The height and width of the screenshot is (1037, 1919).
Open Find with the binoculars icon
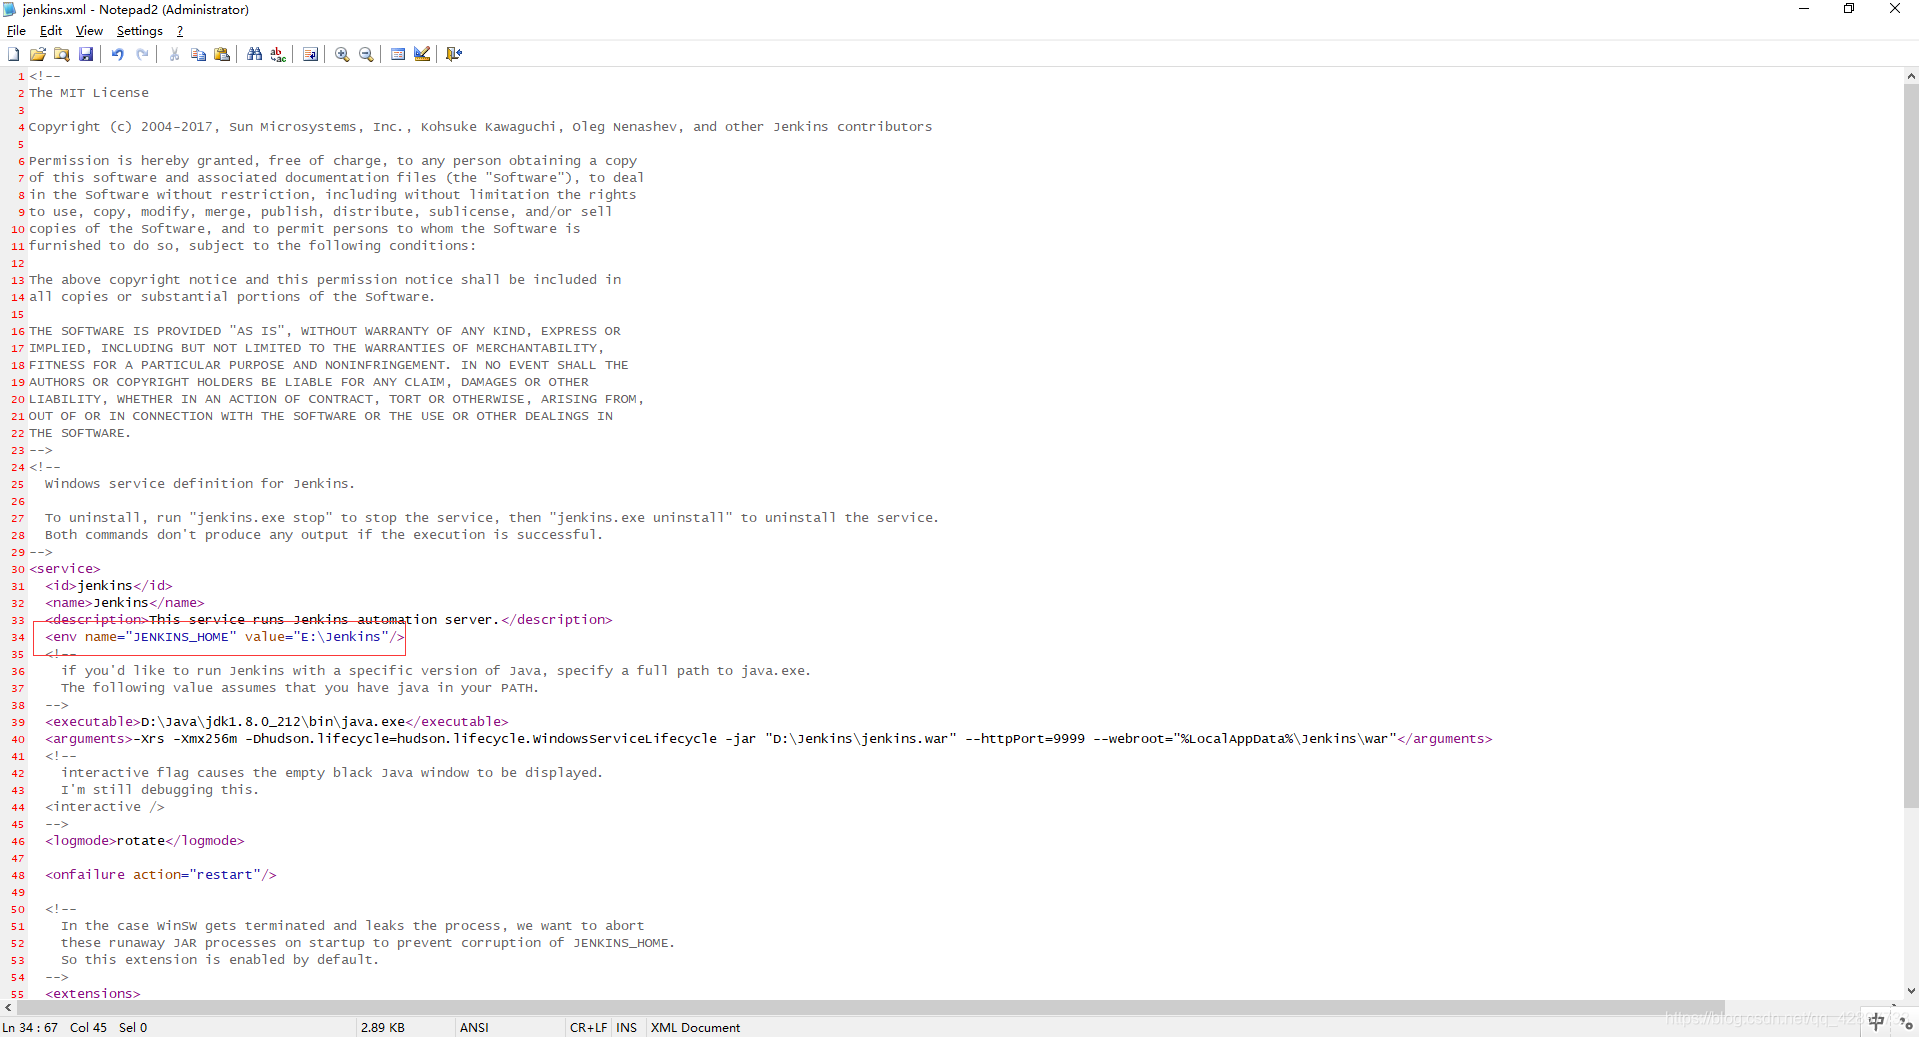[x=254, y=54]
